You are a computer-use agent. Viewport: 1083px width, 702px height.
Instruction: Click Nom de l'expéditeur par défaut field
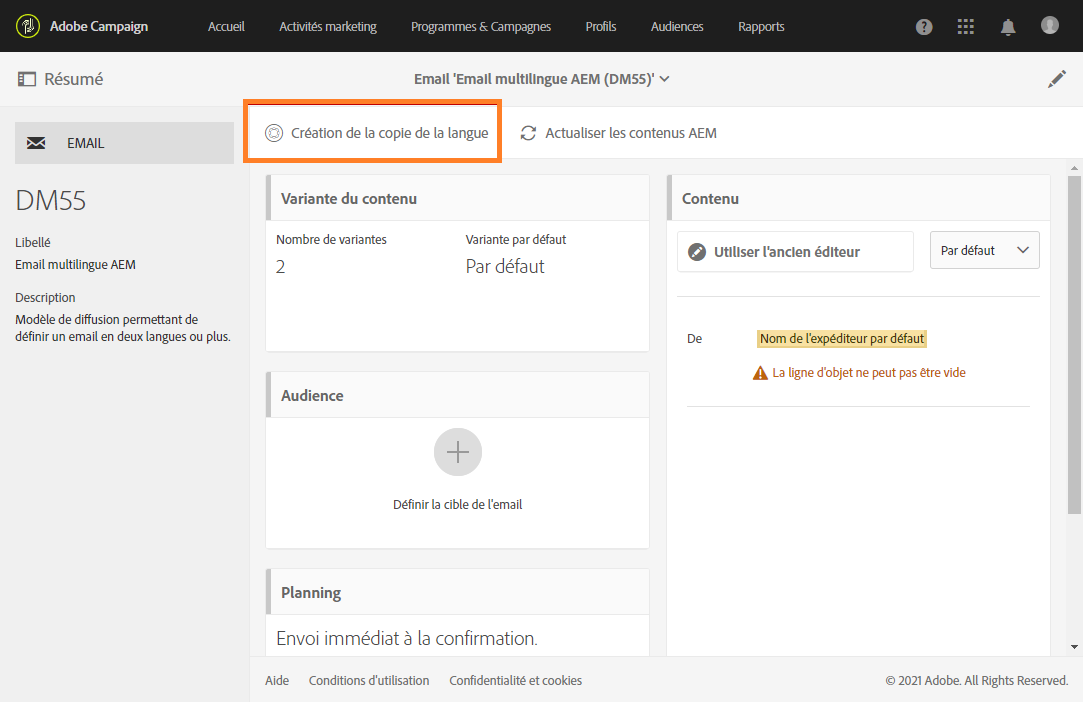tap(842, 339)
